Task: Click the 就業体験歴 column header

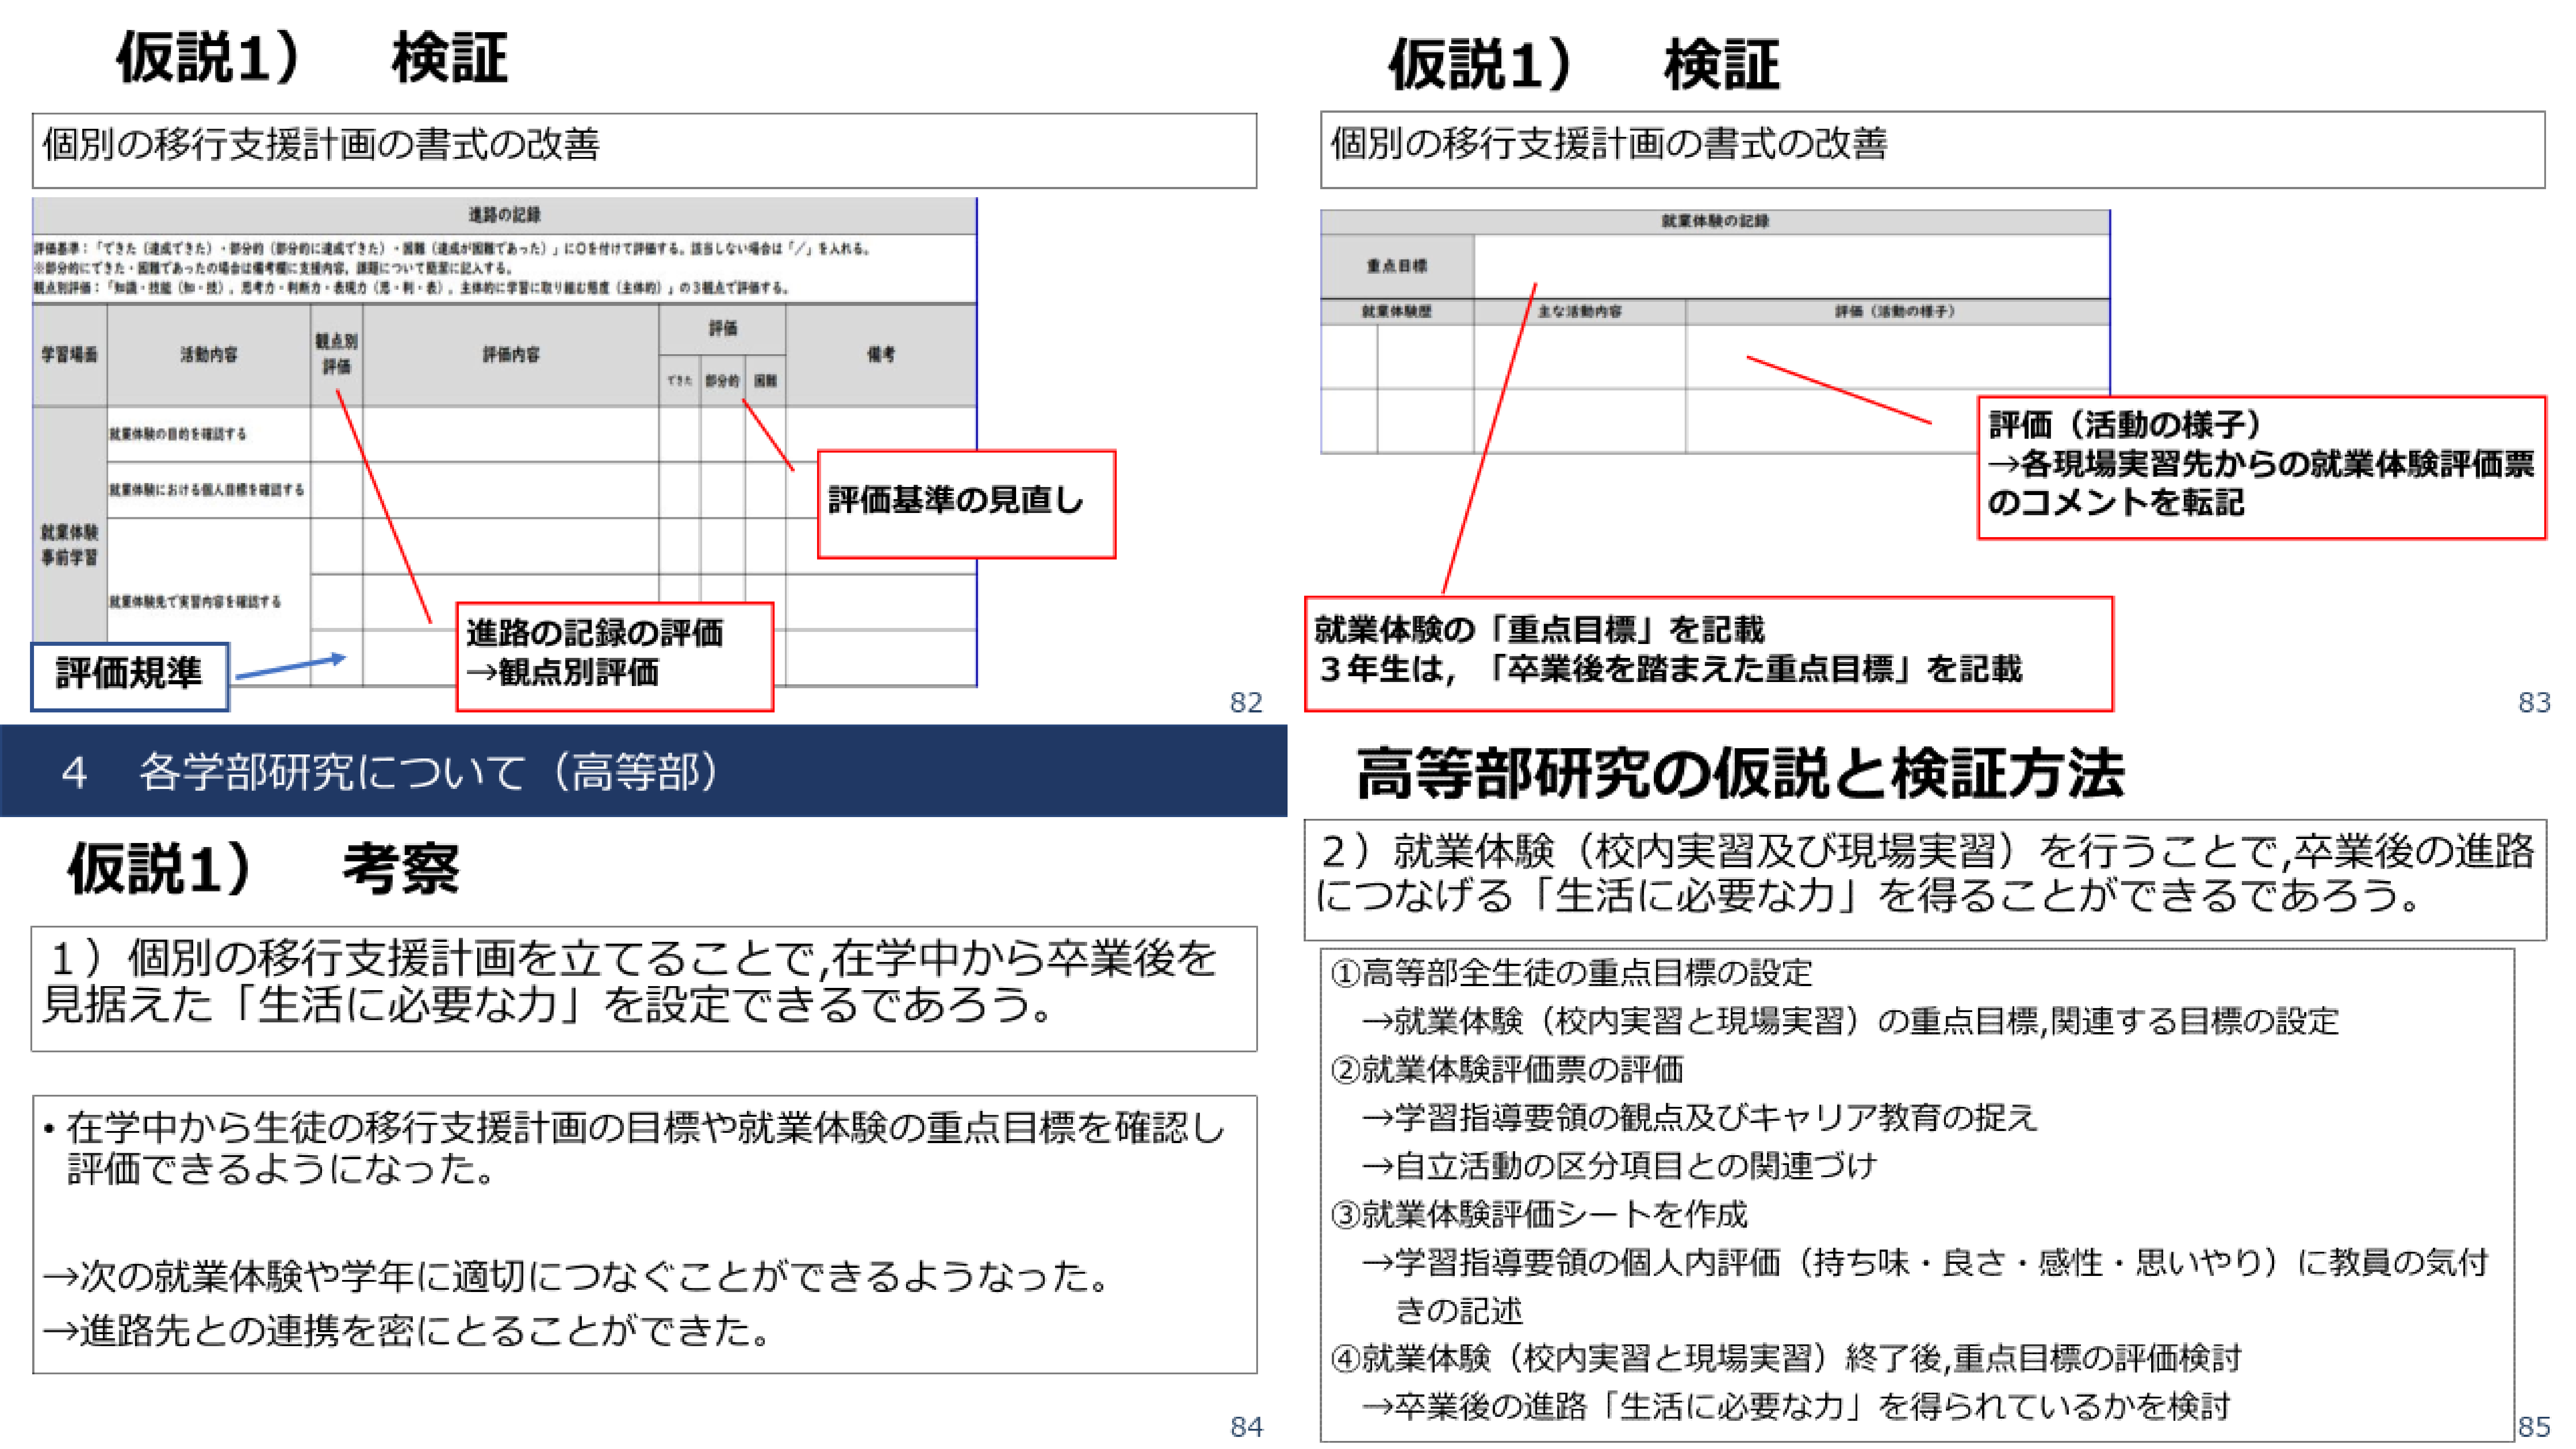Action: coord(1397,312)
